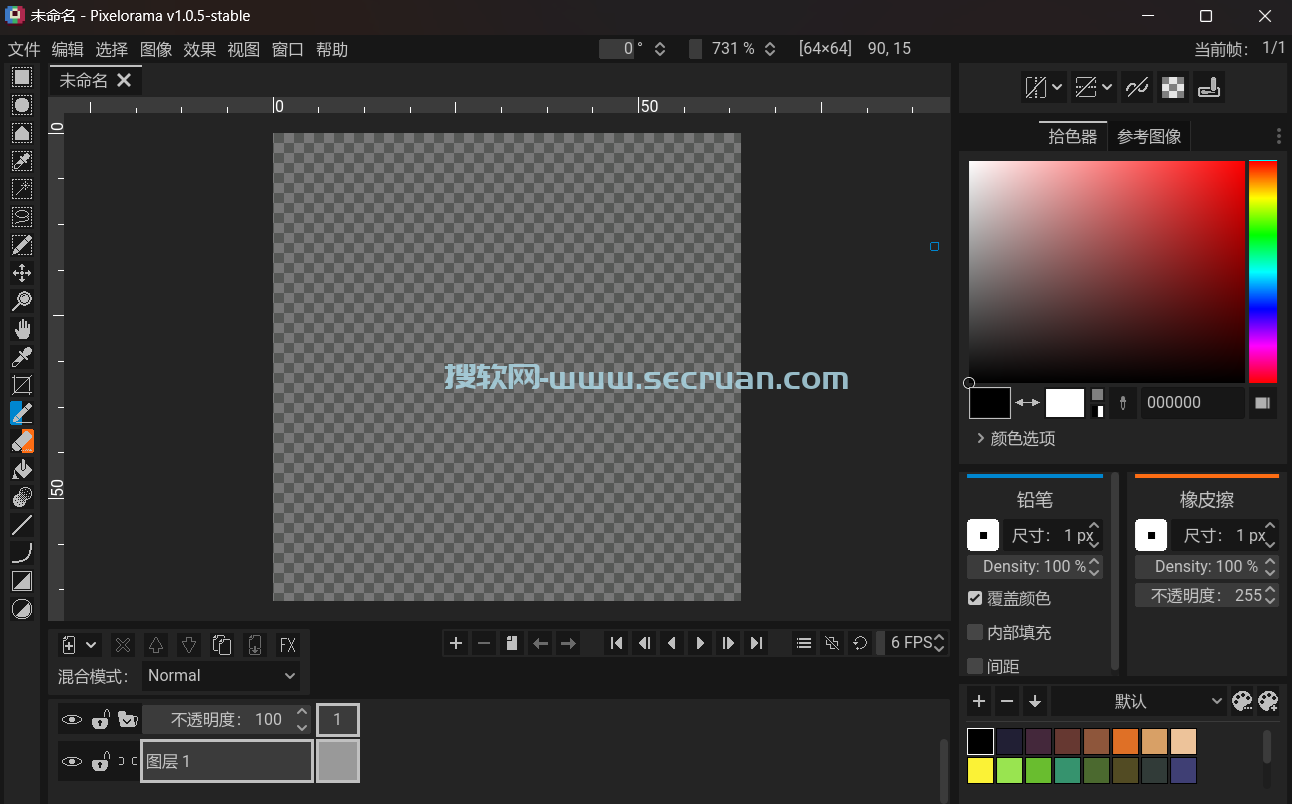
Task: Select the Move tool
Action: point(22,273)
